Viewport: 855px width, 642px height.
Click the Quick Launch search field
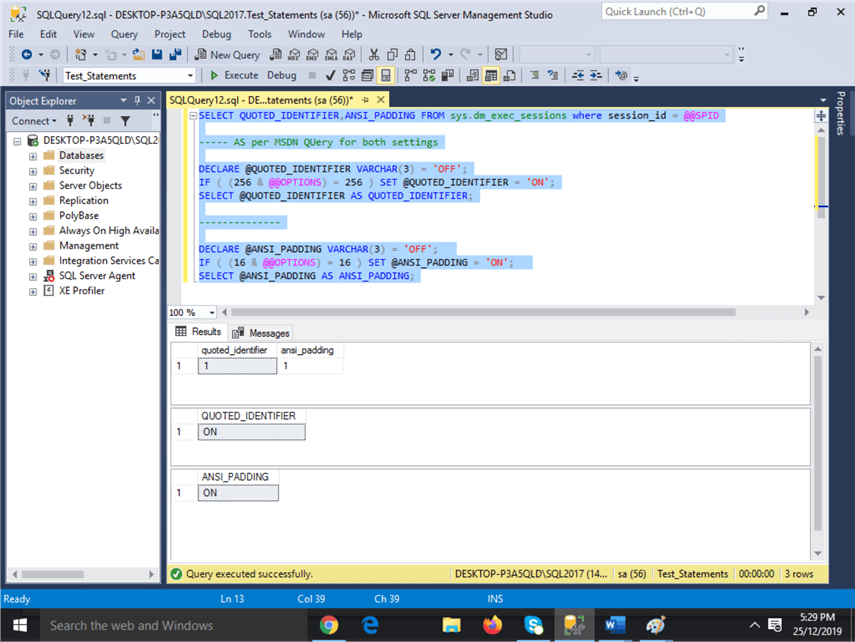pyautogui.click(x=684, y=11)
